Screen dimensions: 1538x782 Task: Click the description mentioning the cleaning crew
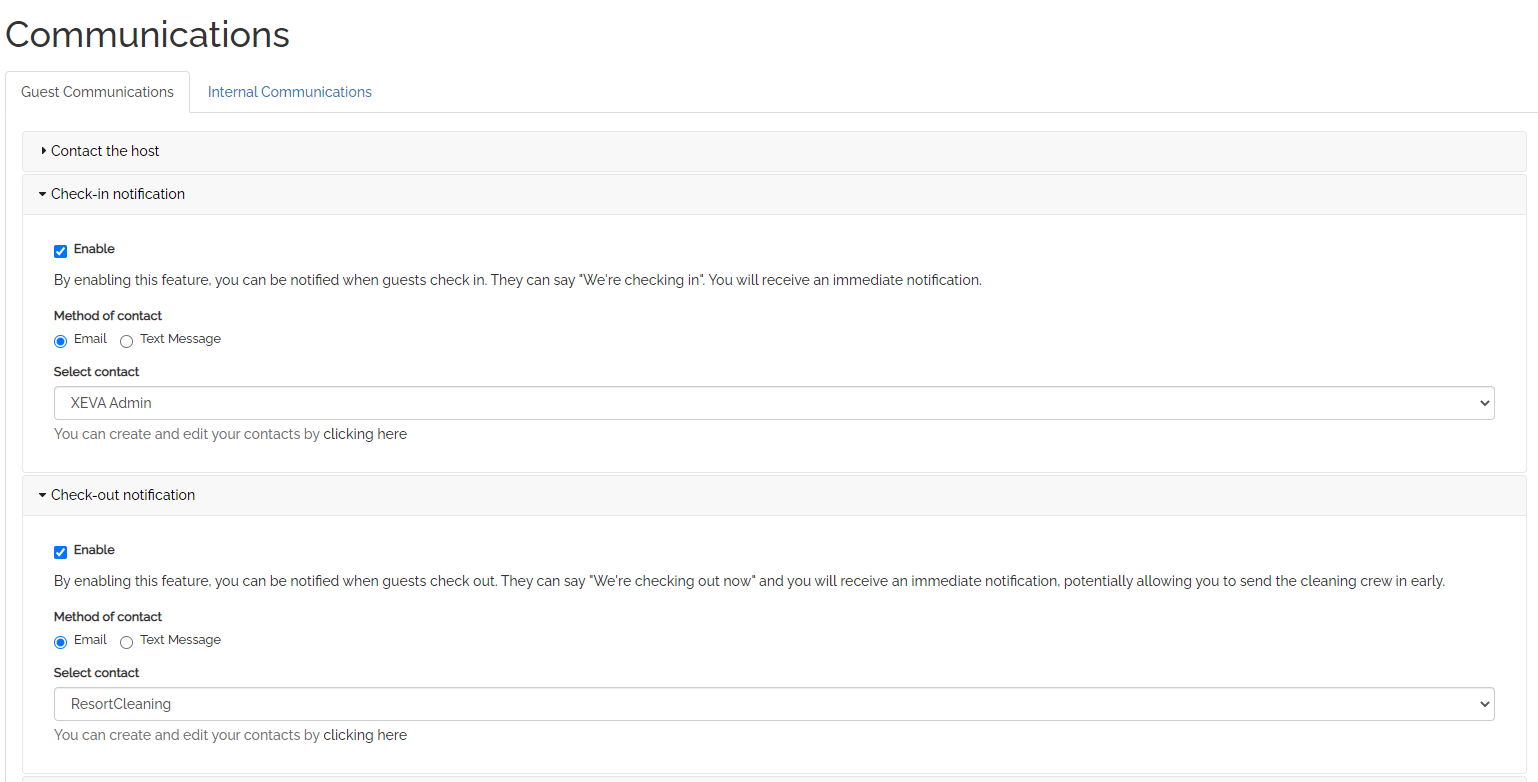coord(750,581)
